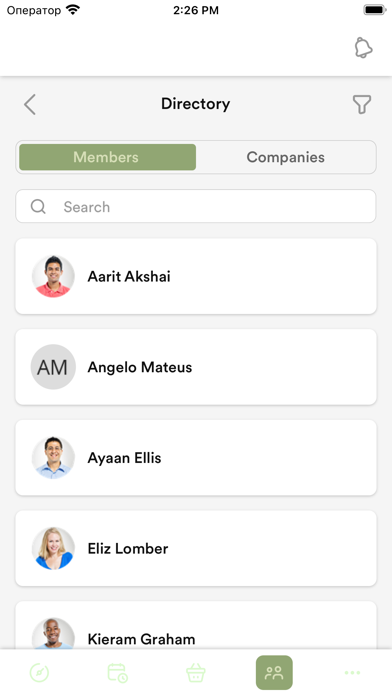
Task: Open the calendar bookings tab icon
Action: click(118, 672)
